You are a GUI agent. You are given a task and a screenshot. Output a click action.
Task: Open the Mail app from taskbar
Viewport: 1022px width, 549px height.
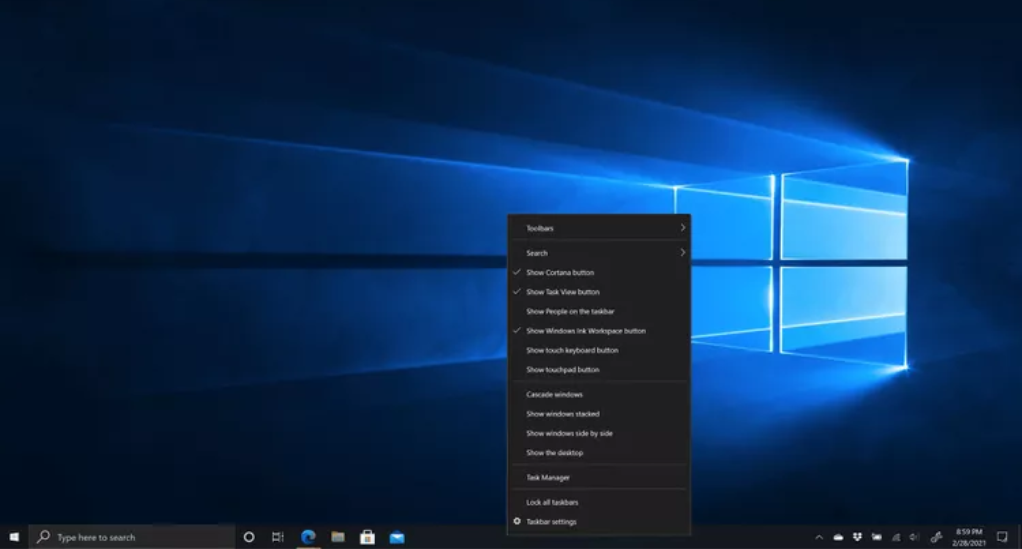397,537
